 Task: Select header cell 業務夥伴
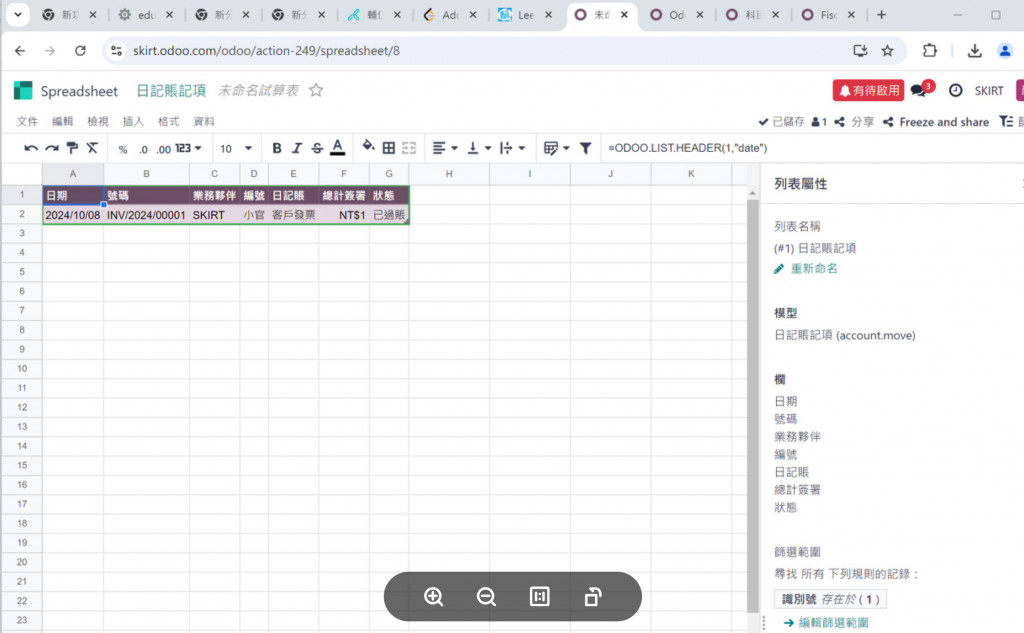click(214, 195)
